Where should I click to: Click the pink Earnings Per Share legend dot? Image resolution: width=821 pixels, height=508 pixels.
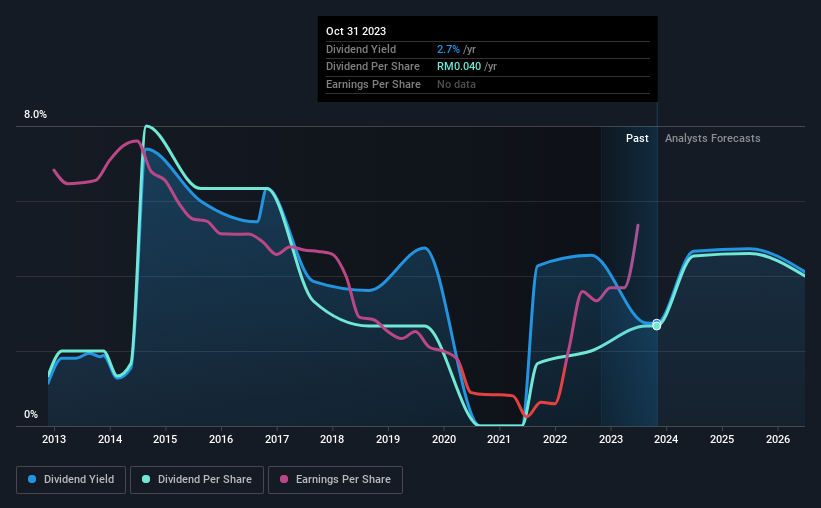(284, 479)
